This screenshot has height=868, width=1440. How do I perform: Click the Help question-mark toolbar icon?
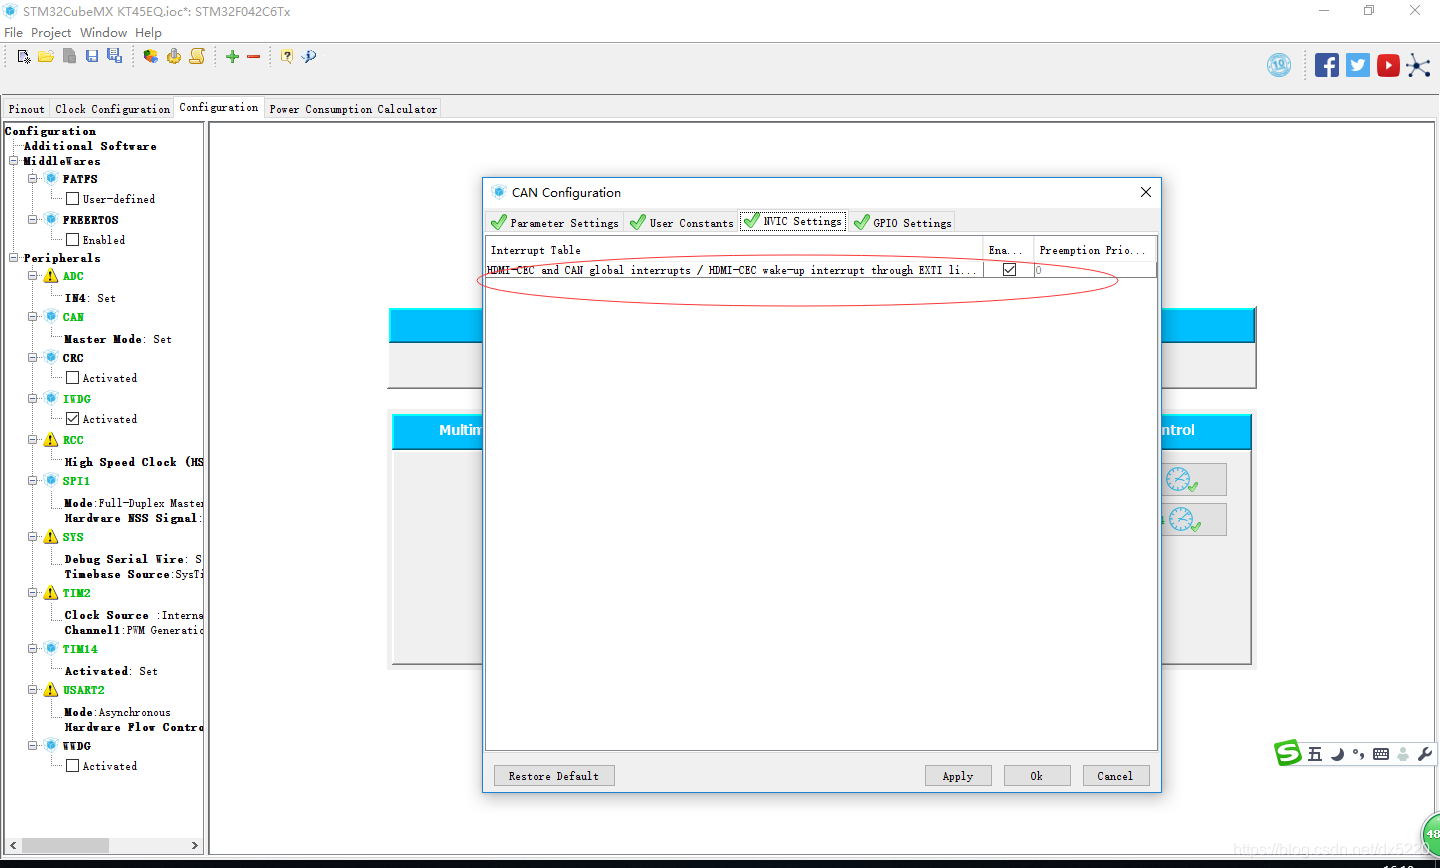click(x=287, y=56)
